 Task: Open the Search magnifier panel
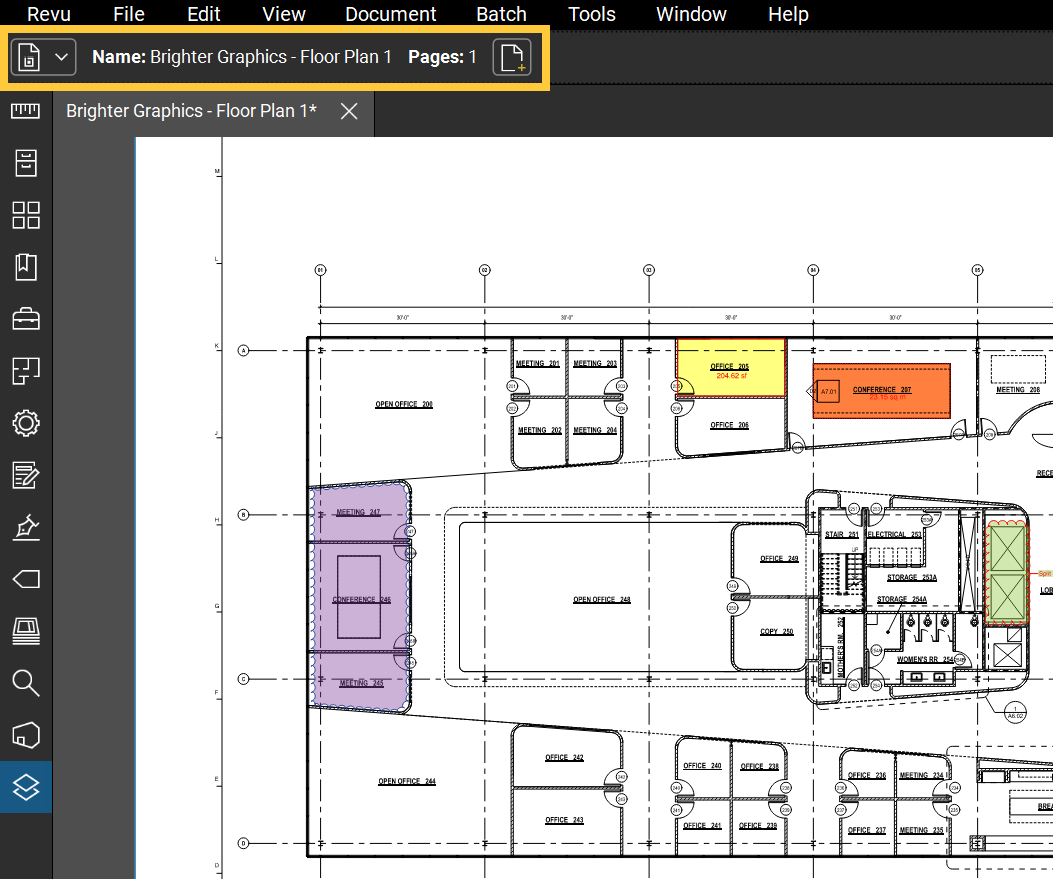25,683
